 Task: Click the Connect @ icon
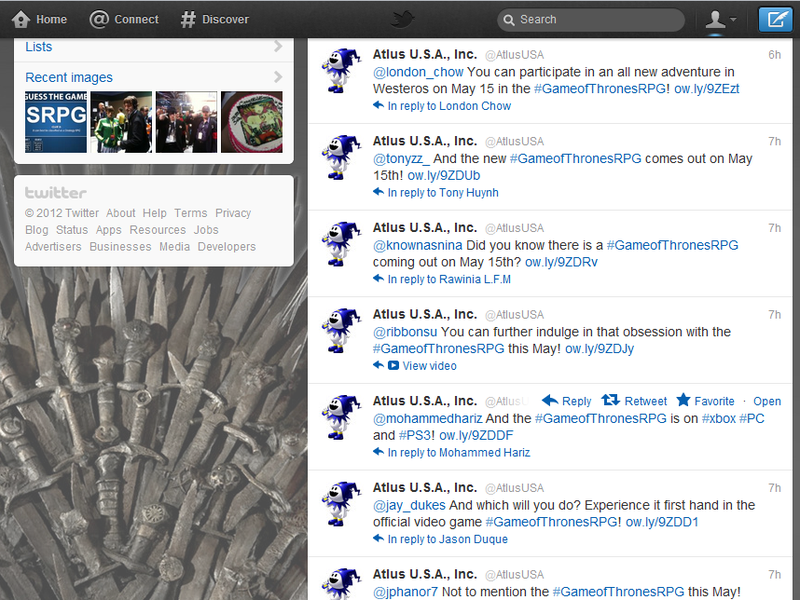click(x=99, y=19)
